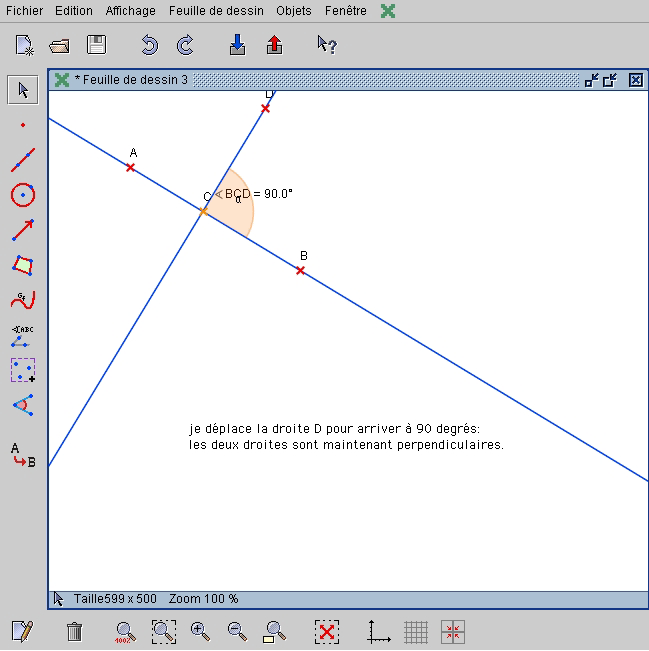Open the Feuille de dessin menu

click(x=217, y=11)
